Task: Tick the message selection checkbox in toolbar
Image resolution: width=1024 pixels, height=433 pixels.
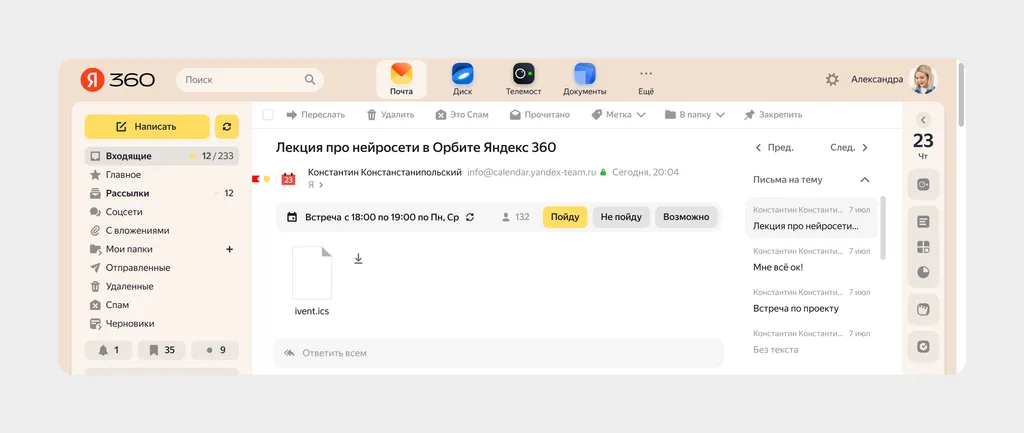Action: coord(268,115)
